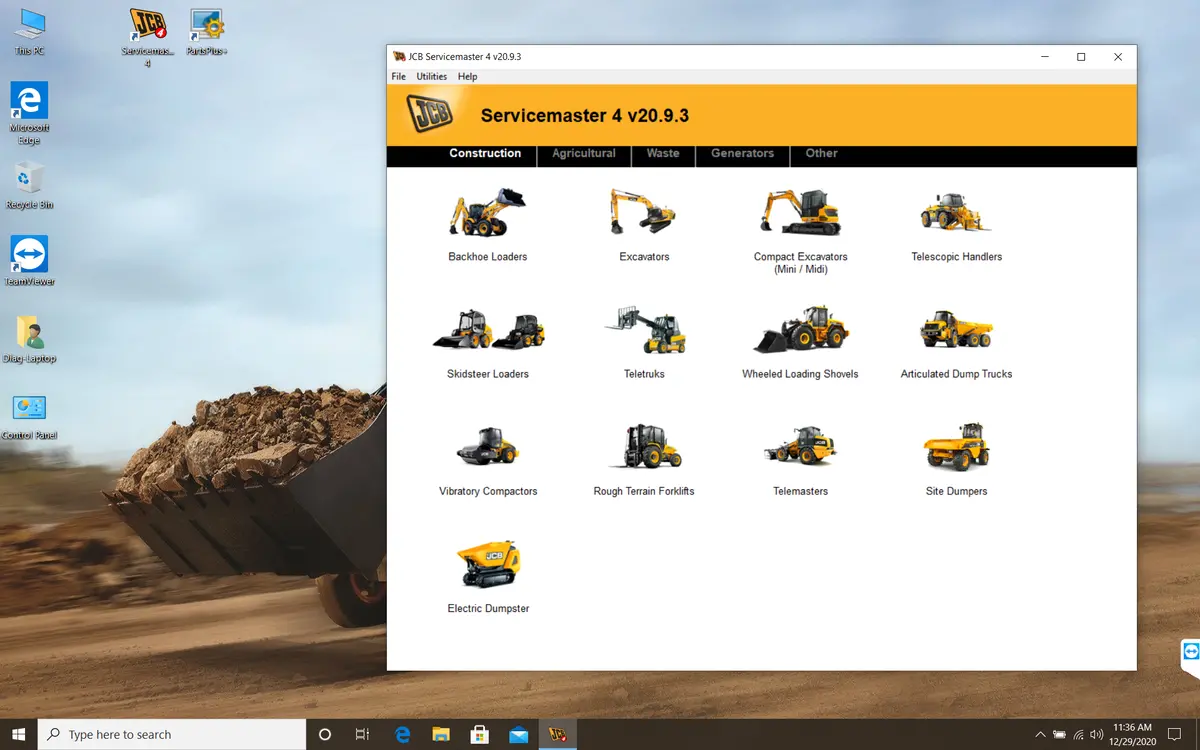The image size is (1200, 750).
Task: Click the Teletruks label
Action: [x=644, y=374]
